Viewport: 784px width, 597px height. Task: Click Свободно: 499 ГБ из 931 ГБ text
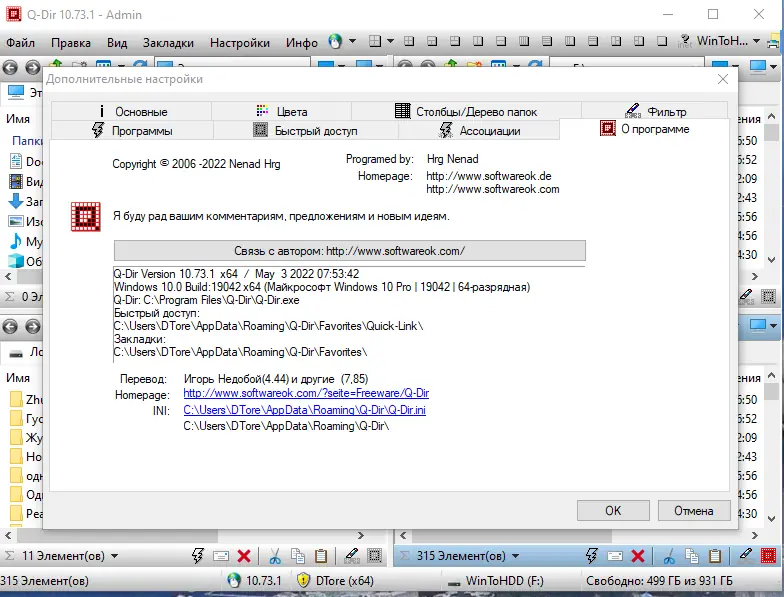point(659,580)
